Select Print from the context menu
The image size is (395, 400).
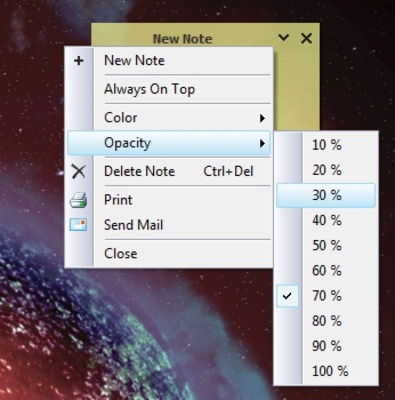point(169,200)
